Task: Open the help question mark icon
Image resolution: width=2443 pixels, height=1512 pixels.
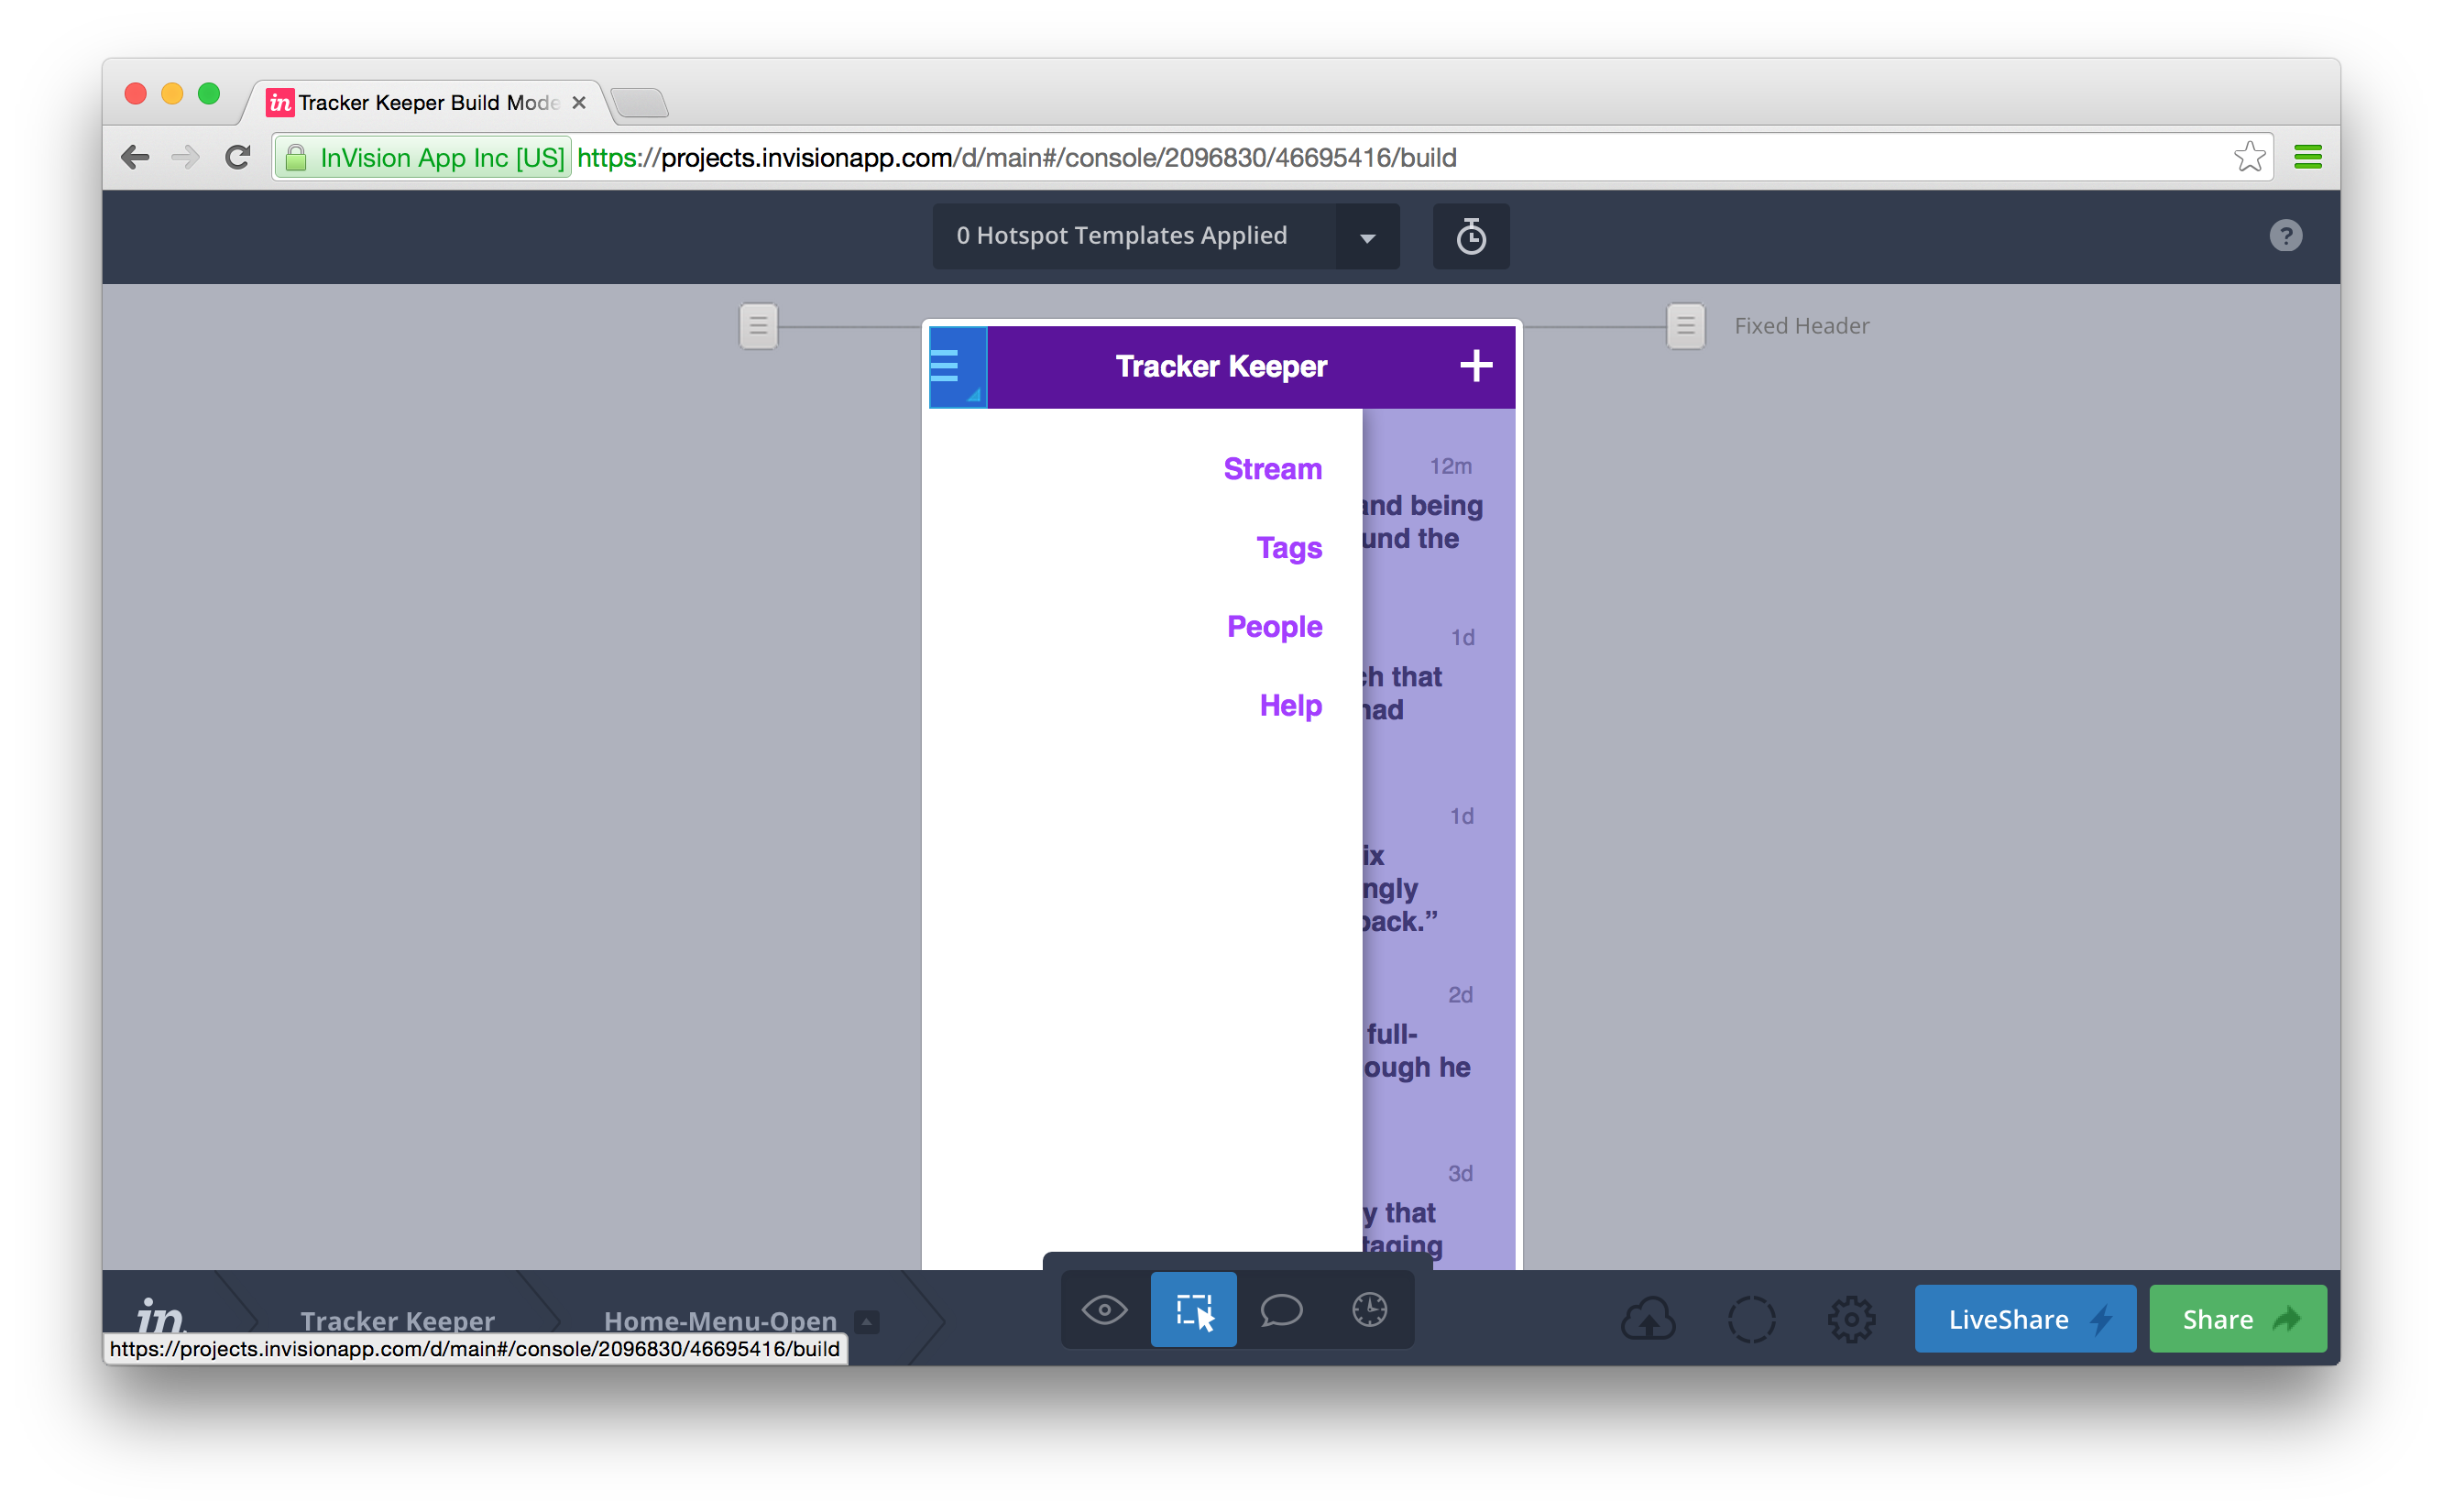Action: (x=2285, y=236)
